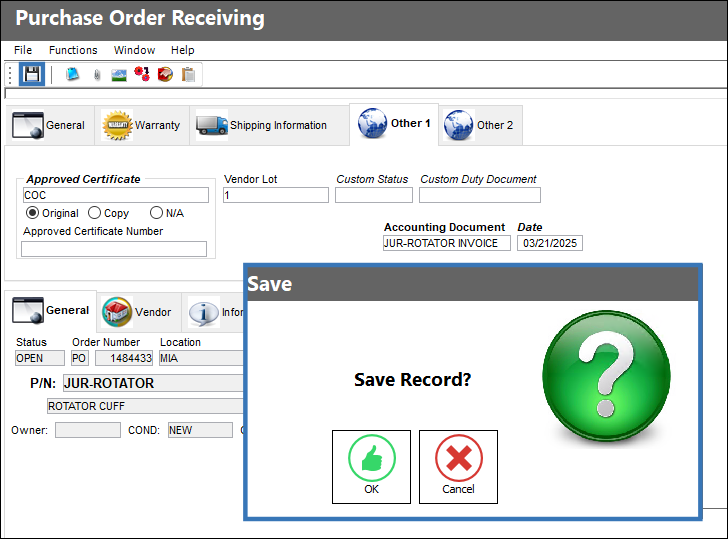Click the Save floppy disk toolbar icon
This screenshot has height=539, width=728.
tap(32, 74)
